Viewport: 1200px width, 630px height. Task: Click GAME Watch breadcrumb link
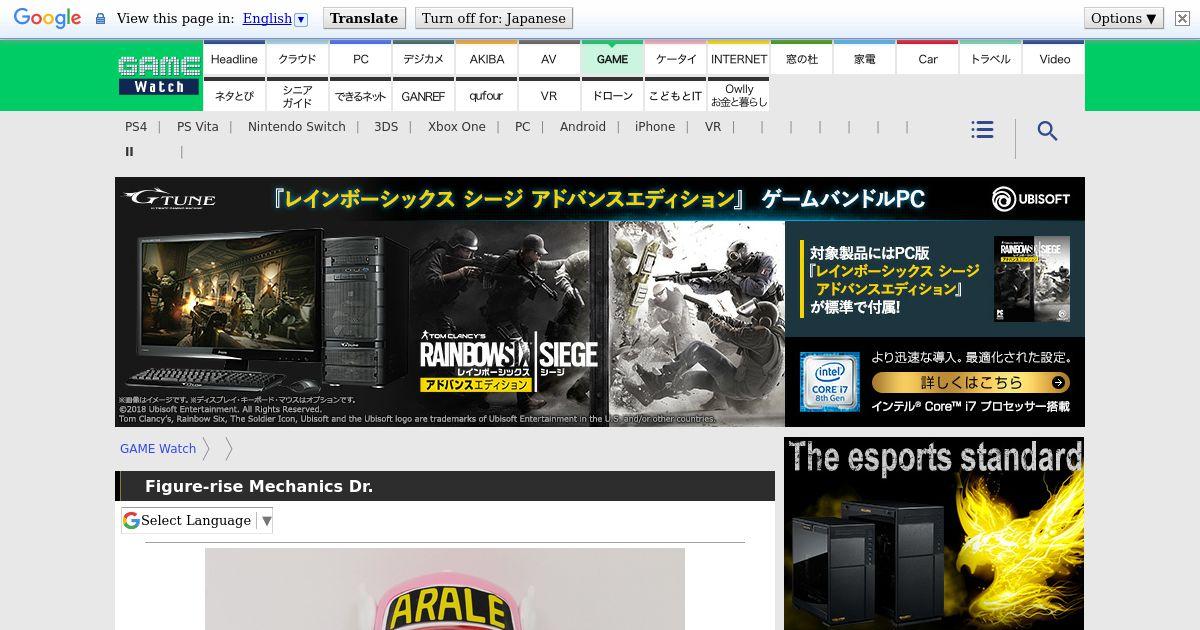point(158,449)
